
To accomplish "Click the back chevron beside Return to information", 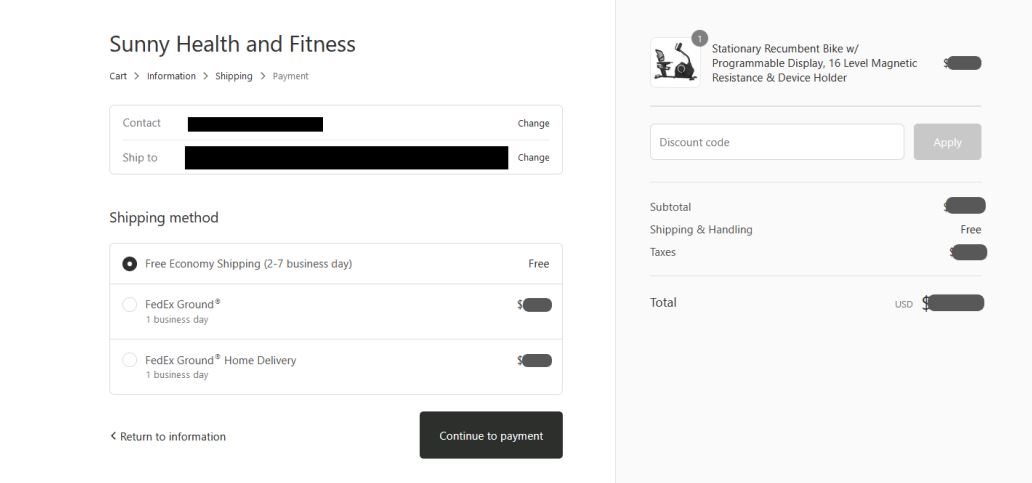I will pyautogui.click(x=113, y=436).
